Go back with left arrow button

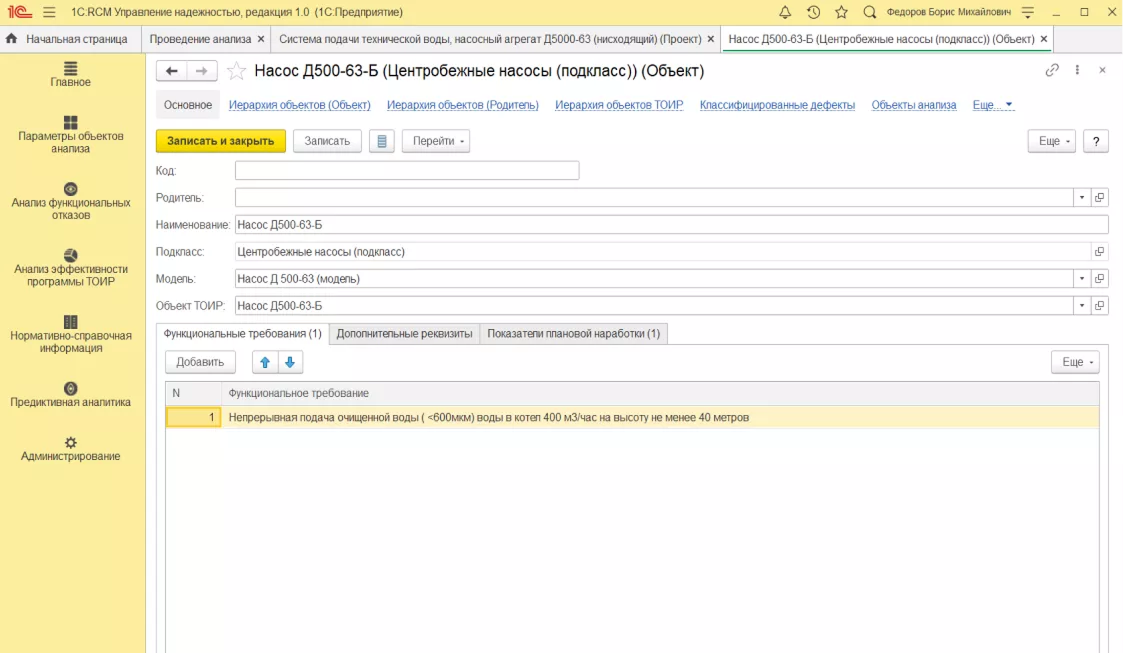171,71
